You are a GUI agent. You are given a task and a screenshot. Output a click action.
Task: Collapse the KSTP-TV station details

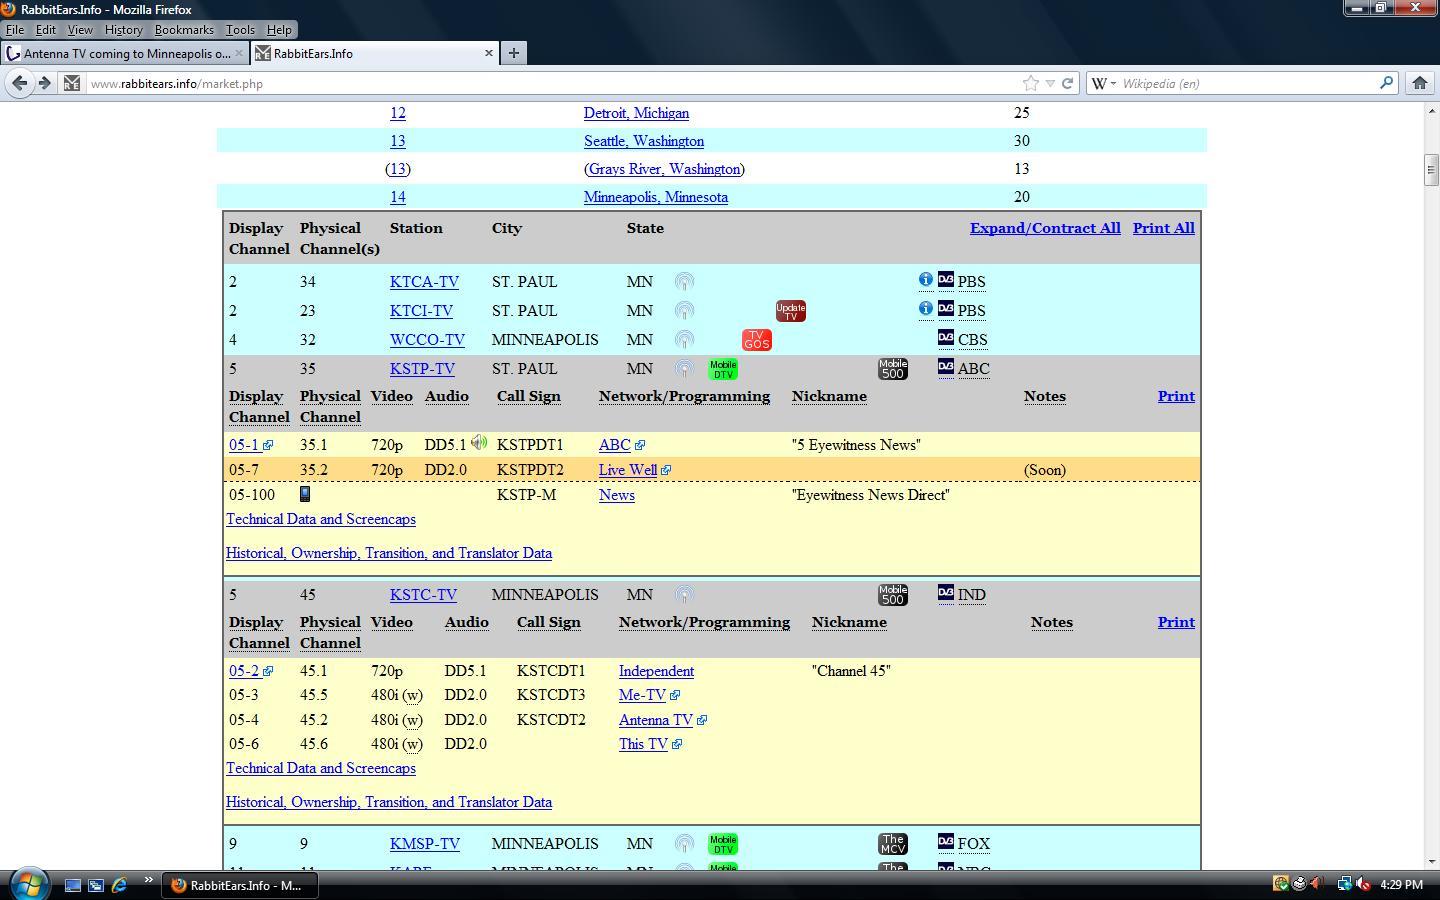(x=422, y=369)
